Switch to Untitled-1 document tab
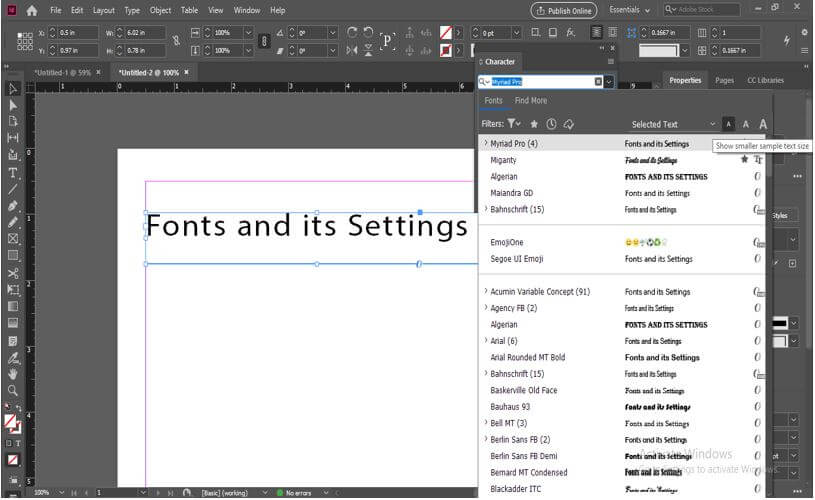The height and width of the screenshot is (500, 815). (64, 72)
